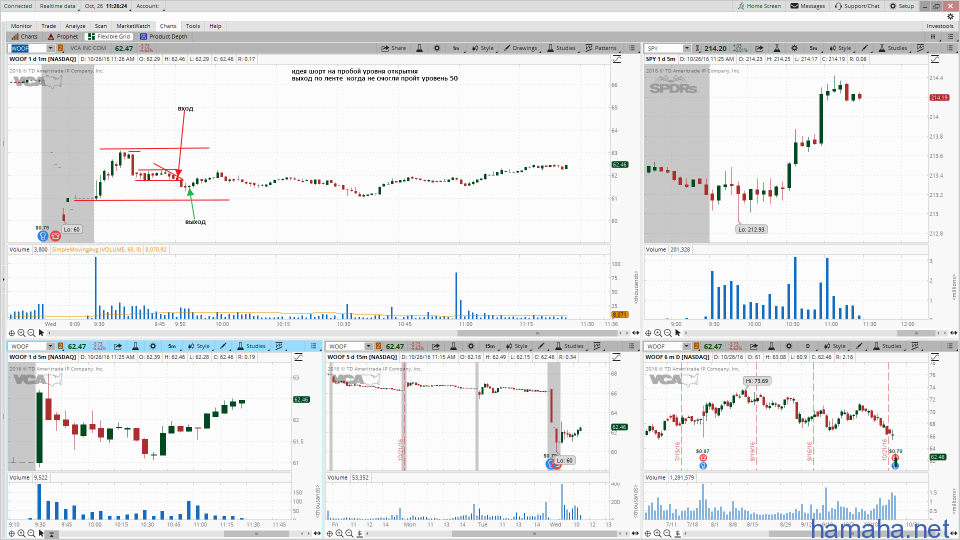Click red earnings marker $0.87 on WOOF daily chart
This screenshot has height=540, width=960.
(703, 458)
